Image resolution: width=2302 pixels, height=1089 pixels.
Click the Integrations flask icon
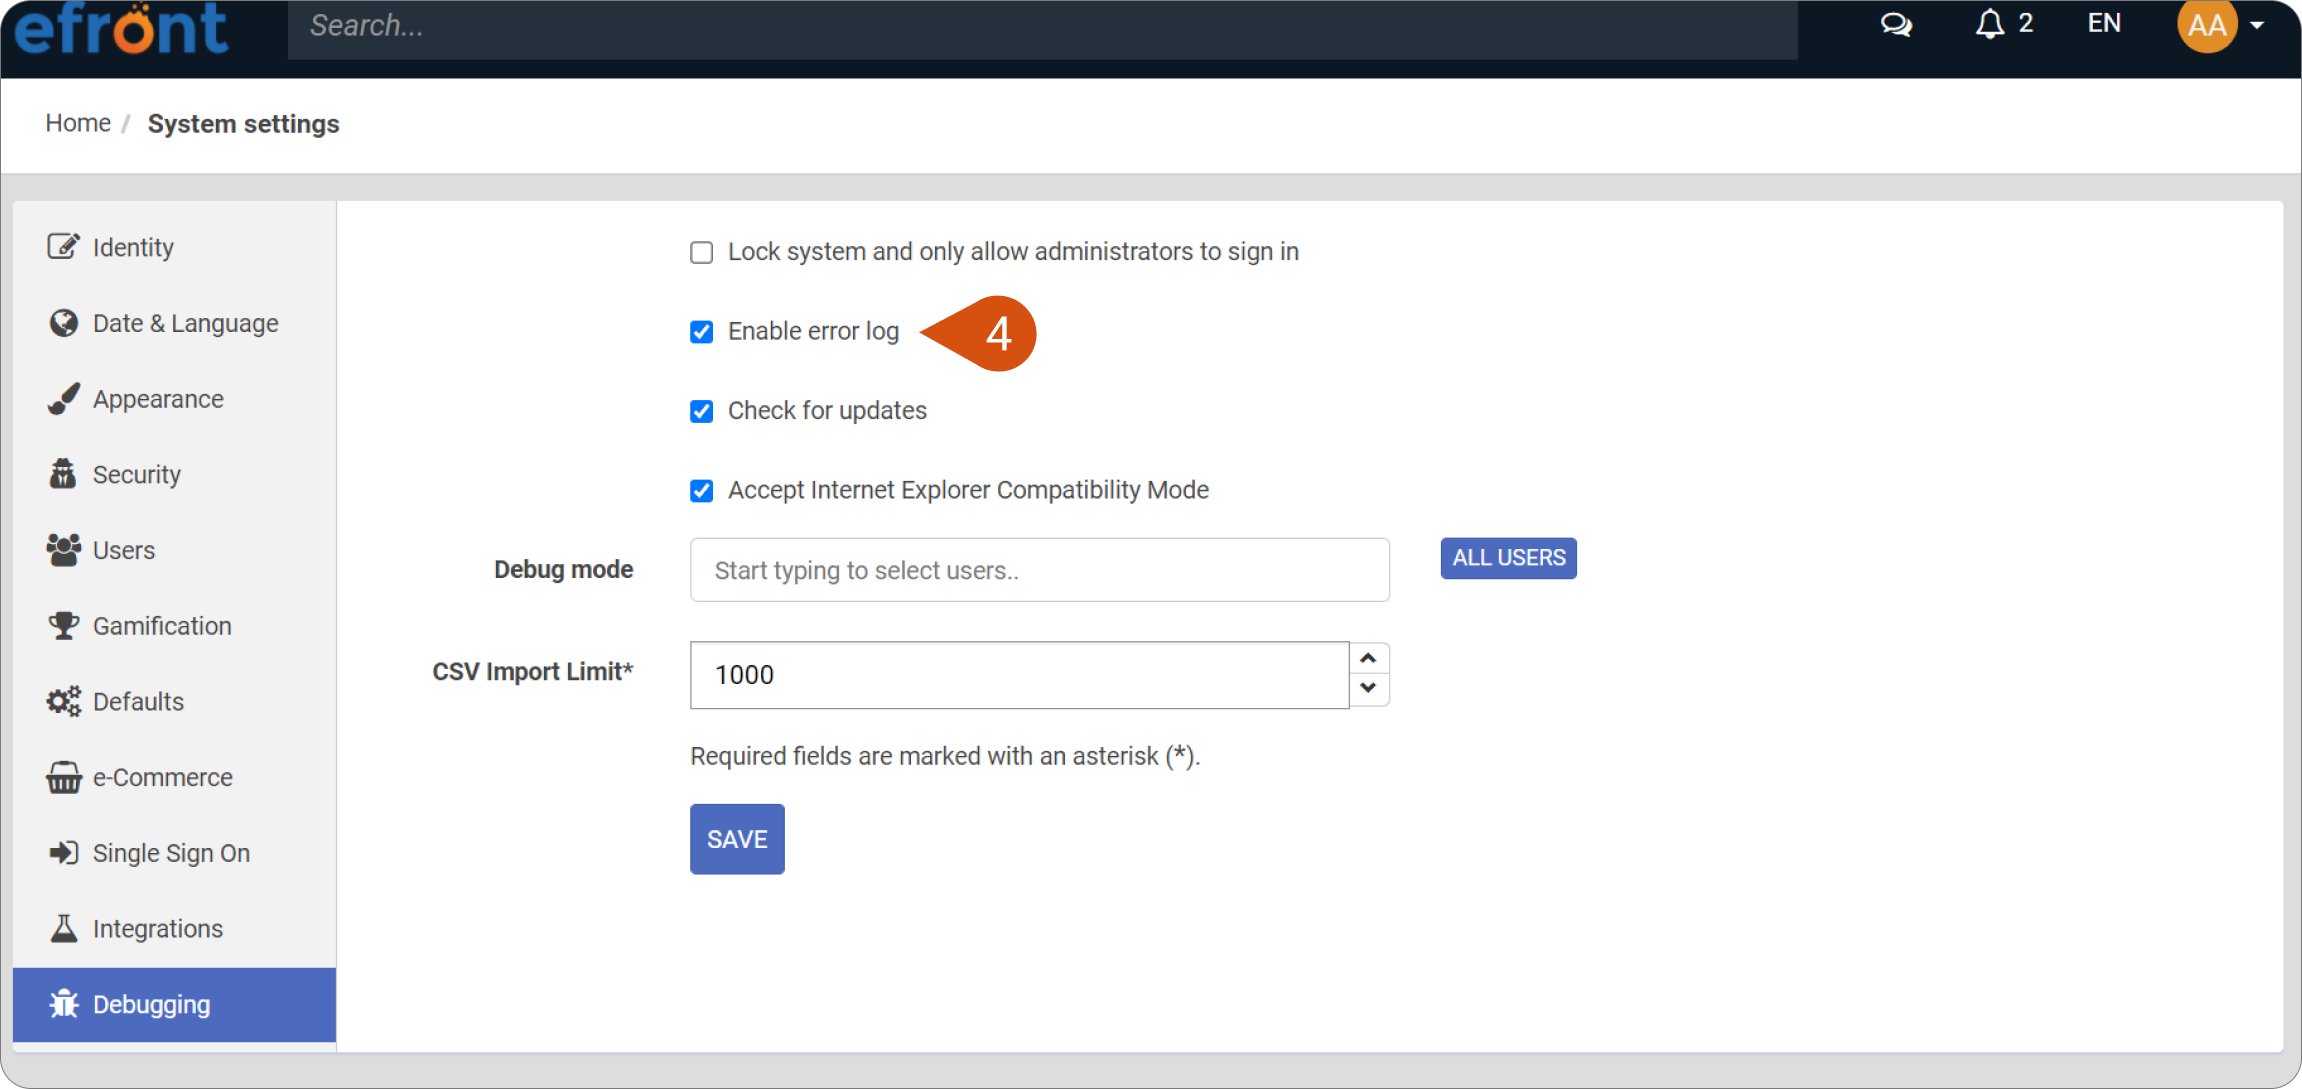click(x=63, y=929)
